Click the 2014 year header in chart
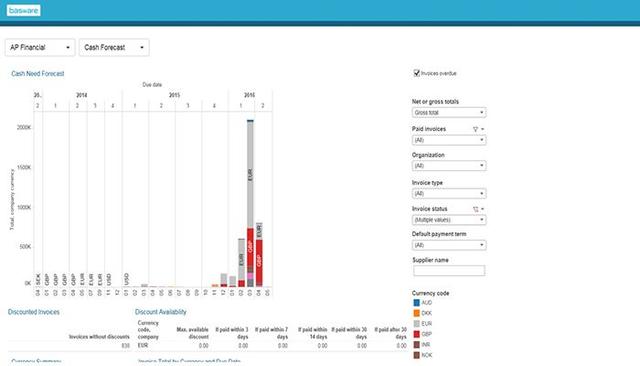 [82, 95]
